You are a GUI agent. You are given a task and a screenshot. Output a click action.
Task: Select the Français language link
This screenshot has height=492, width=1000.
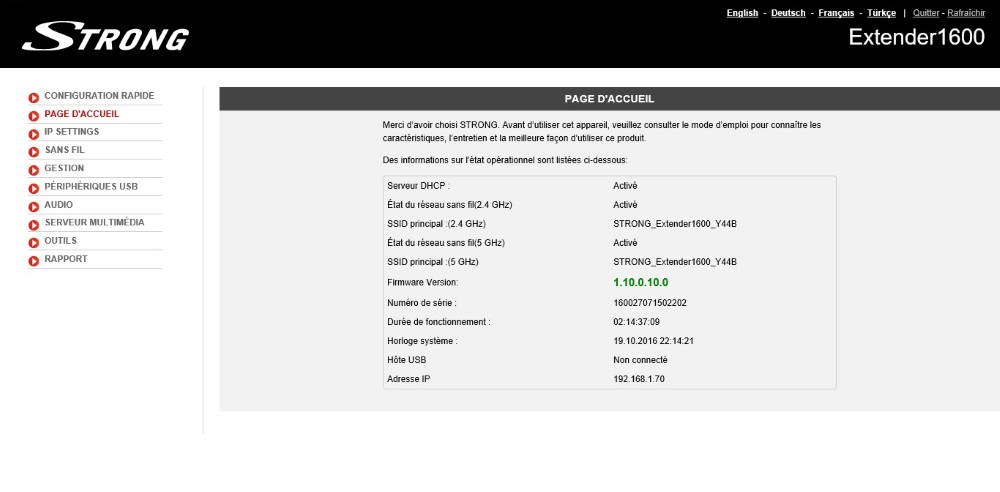pos(836,13)
